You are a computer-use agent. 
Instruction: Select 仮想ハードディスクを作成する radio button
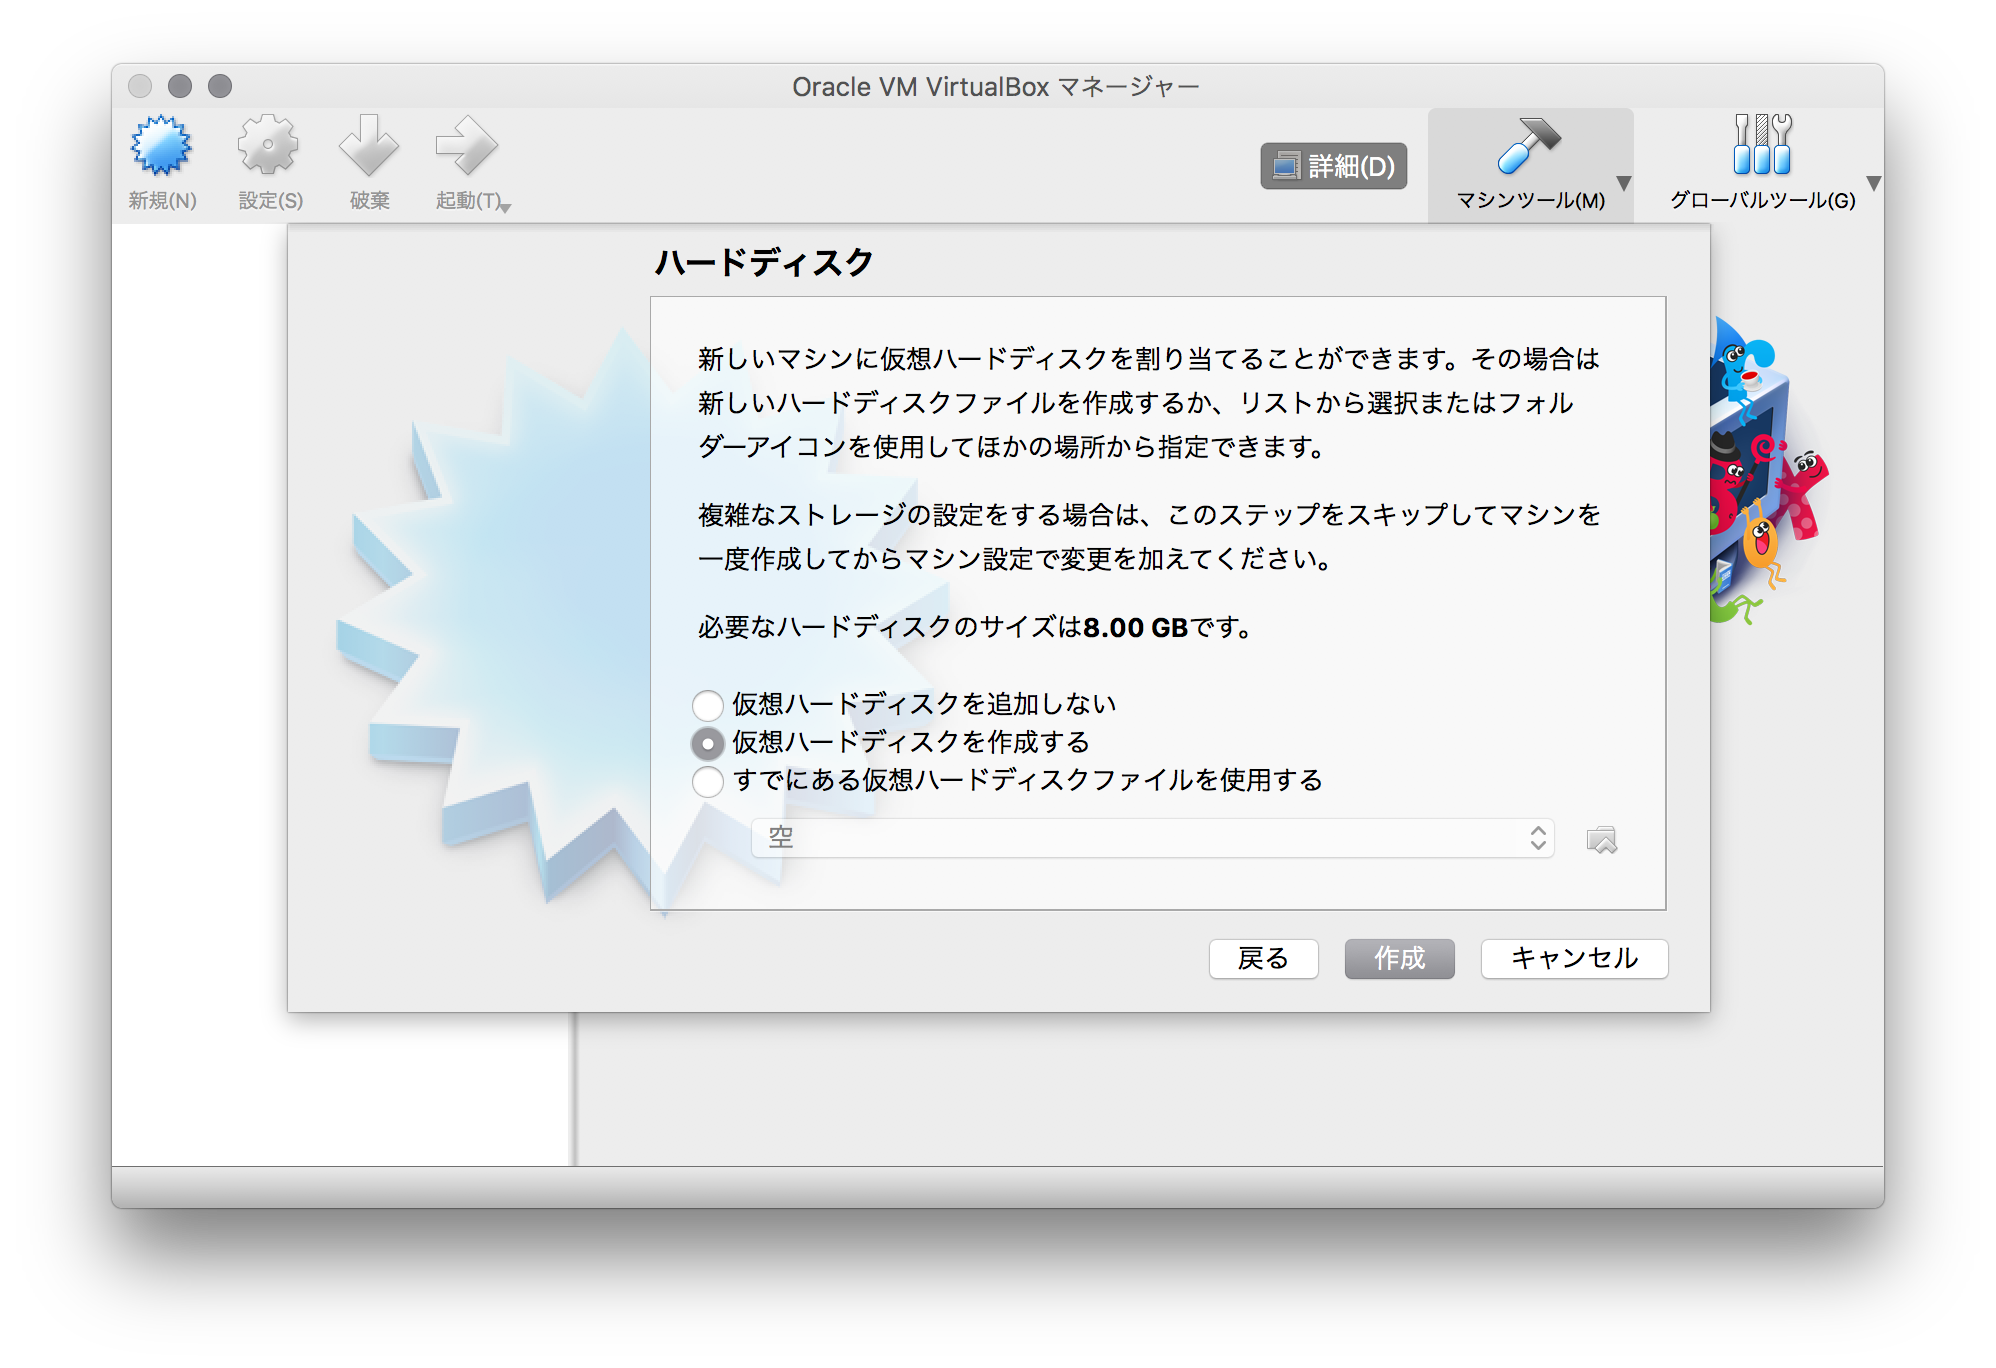(x=708, y=743)
